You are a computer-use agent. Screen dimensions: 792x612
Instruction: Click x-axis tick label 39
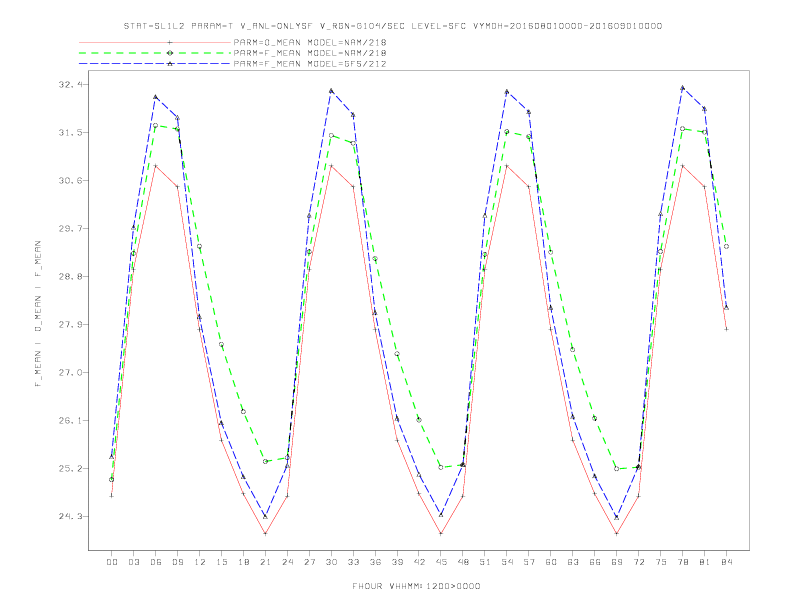coord(397,562)
